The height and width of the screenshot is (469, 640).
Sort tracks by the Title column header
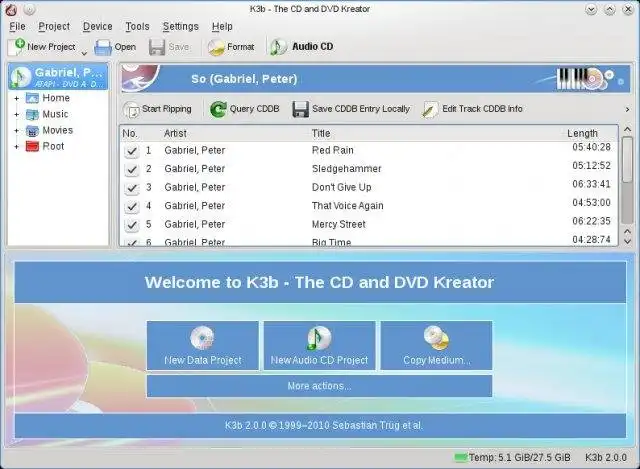321,133
